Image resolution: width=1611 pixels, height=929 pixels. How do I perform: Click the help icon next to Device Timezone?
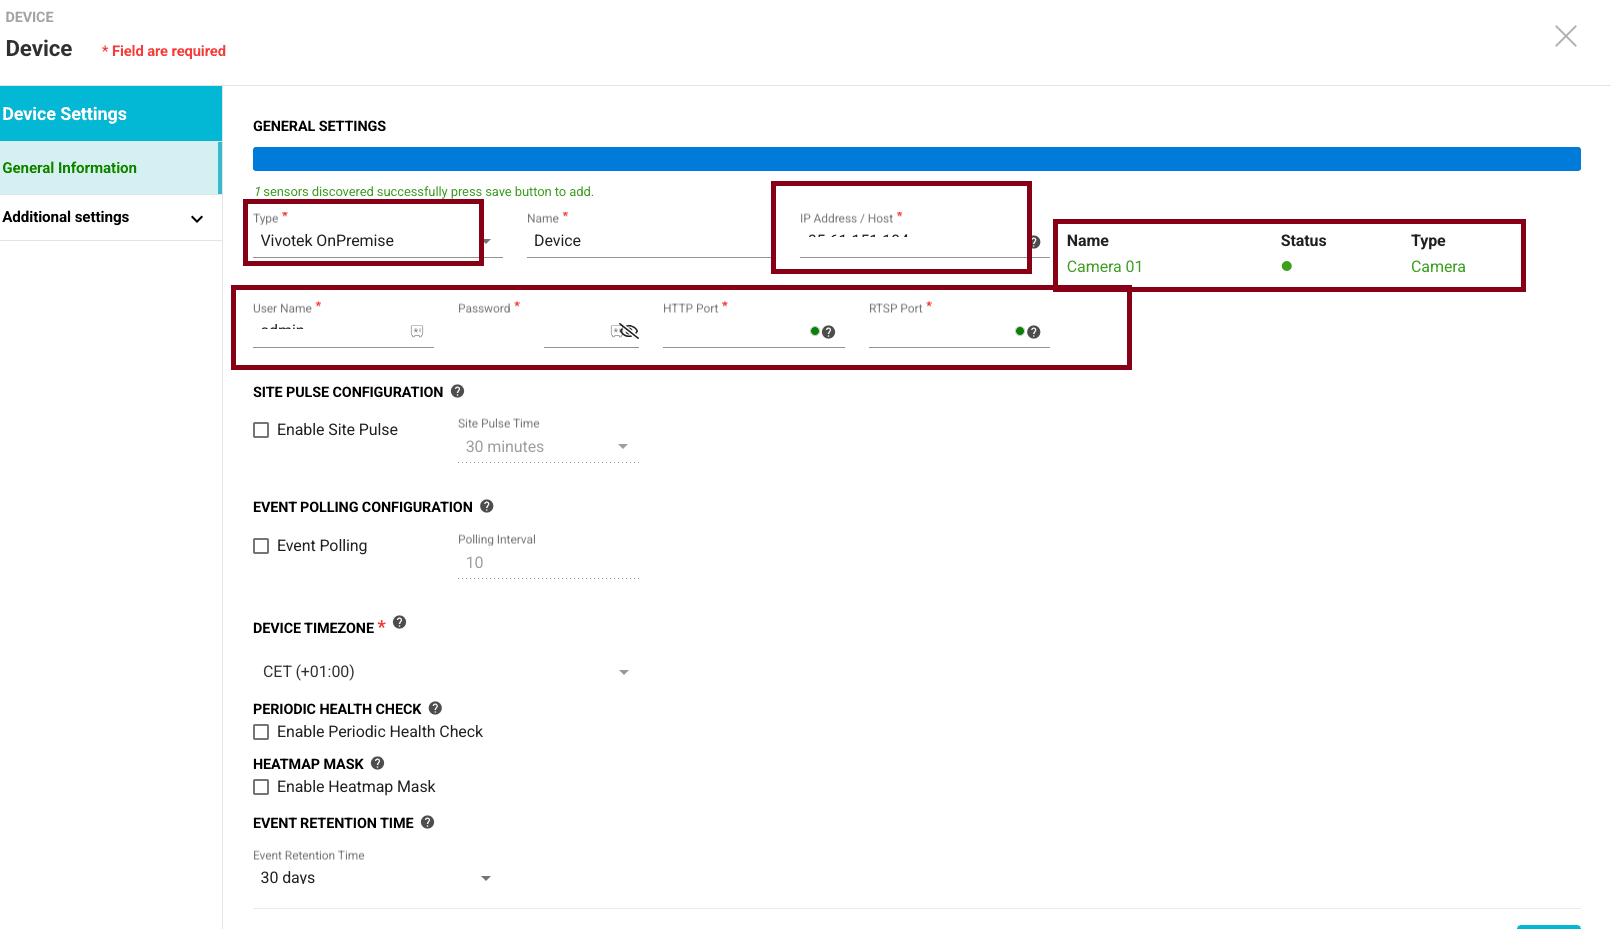coord(399,622)
